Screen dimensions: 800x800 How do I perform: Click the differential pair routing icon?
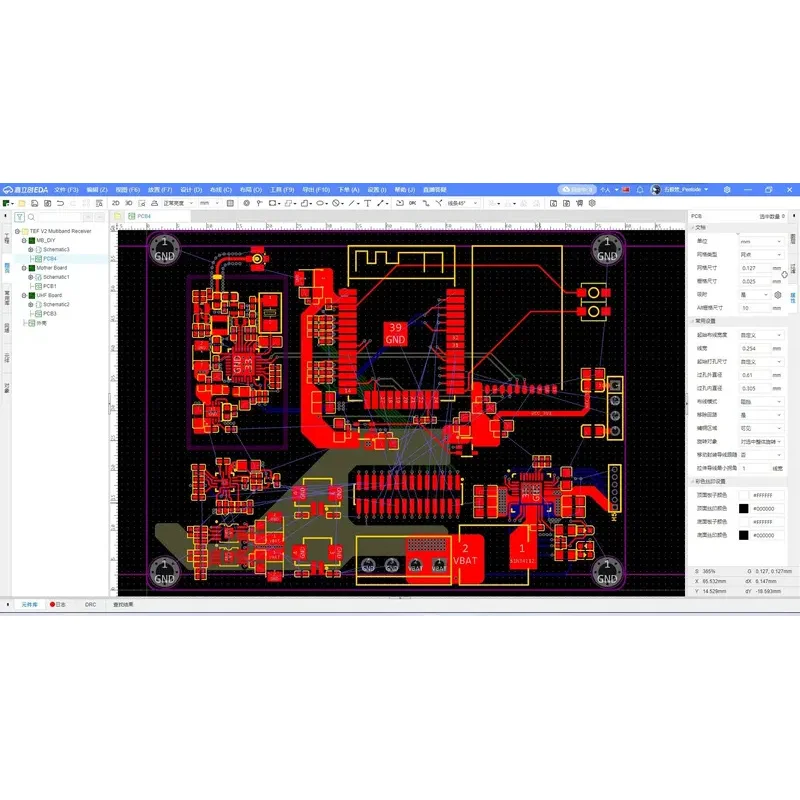(x=439, y=203)
